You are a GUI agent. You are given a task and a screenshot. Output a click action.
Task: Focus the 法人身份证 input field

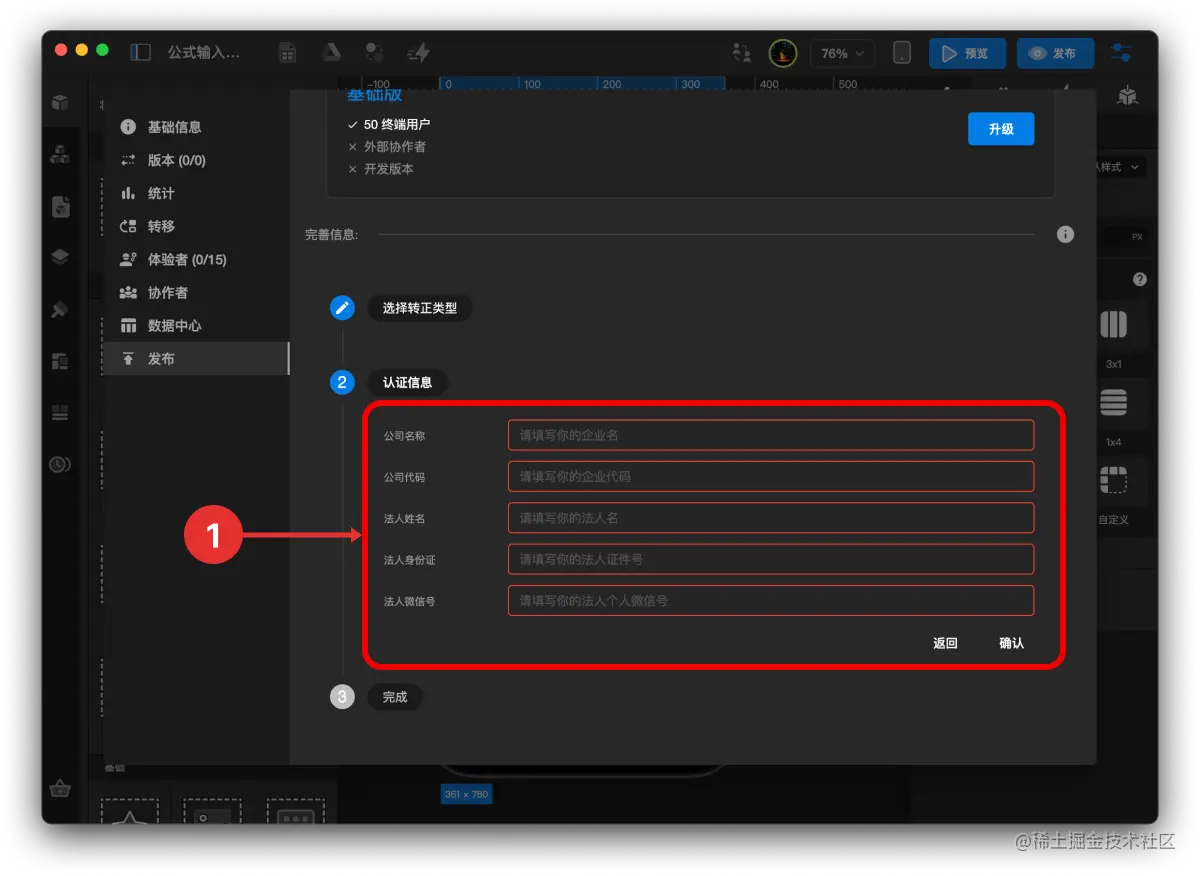pyautogui.click(x=771, y=559)
